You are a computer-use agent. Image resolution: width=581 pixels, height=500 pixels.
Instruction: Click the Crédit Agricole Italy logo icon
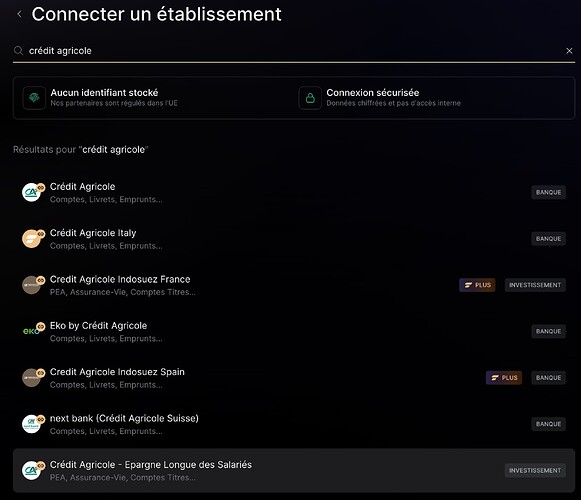pyautogui.click(x=31, y=239)
